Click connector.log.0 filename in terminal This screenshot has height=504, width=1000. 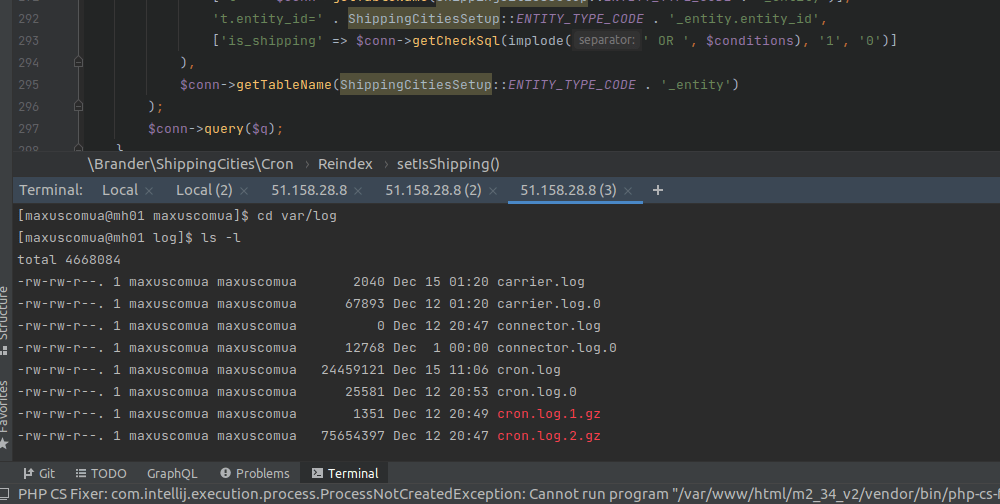click(x=557, y=348)
